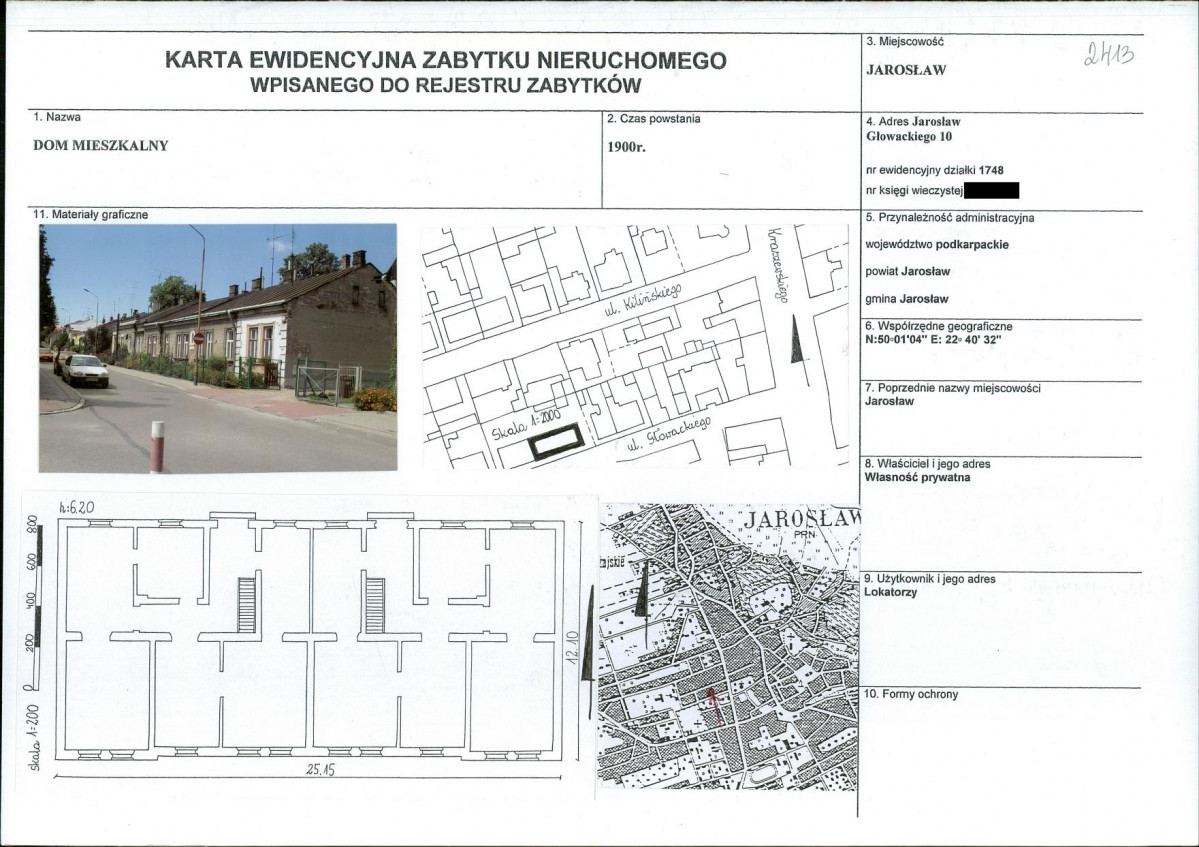Screen dimensions: 1199x847
Task: Click the 'ul. Głowackiego' street label on site map
Action: click(669, 436)
